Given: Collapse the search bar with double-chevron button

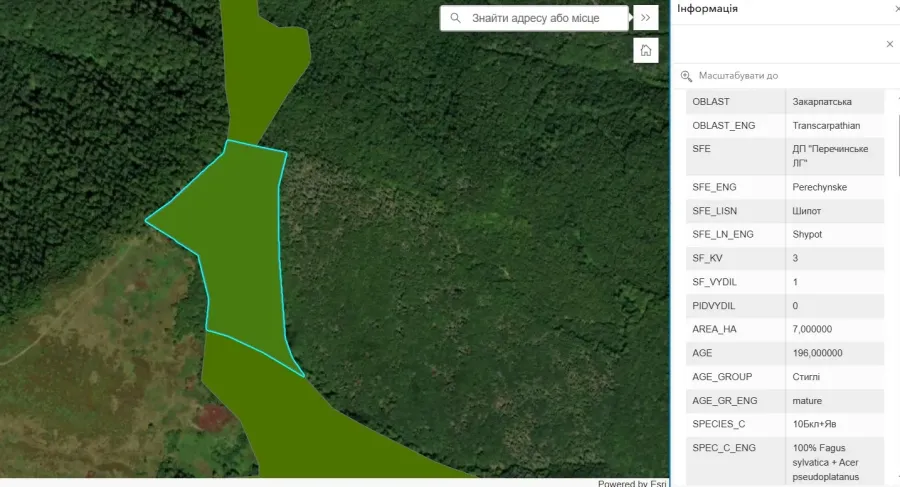Looking at the screenshot, I should (646, 18).
